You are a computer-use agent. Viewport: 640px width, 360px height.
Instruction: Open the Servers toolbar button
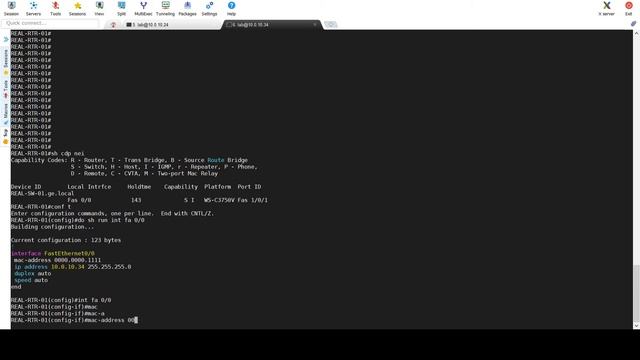click(x=33, y=9)
